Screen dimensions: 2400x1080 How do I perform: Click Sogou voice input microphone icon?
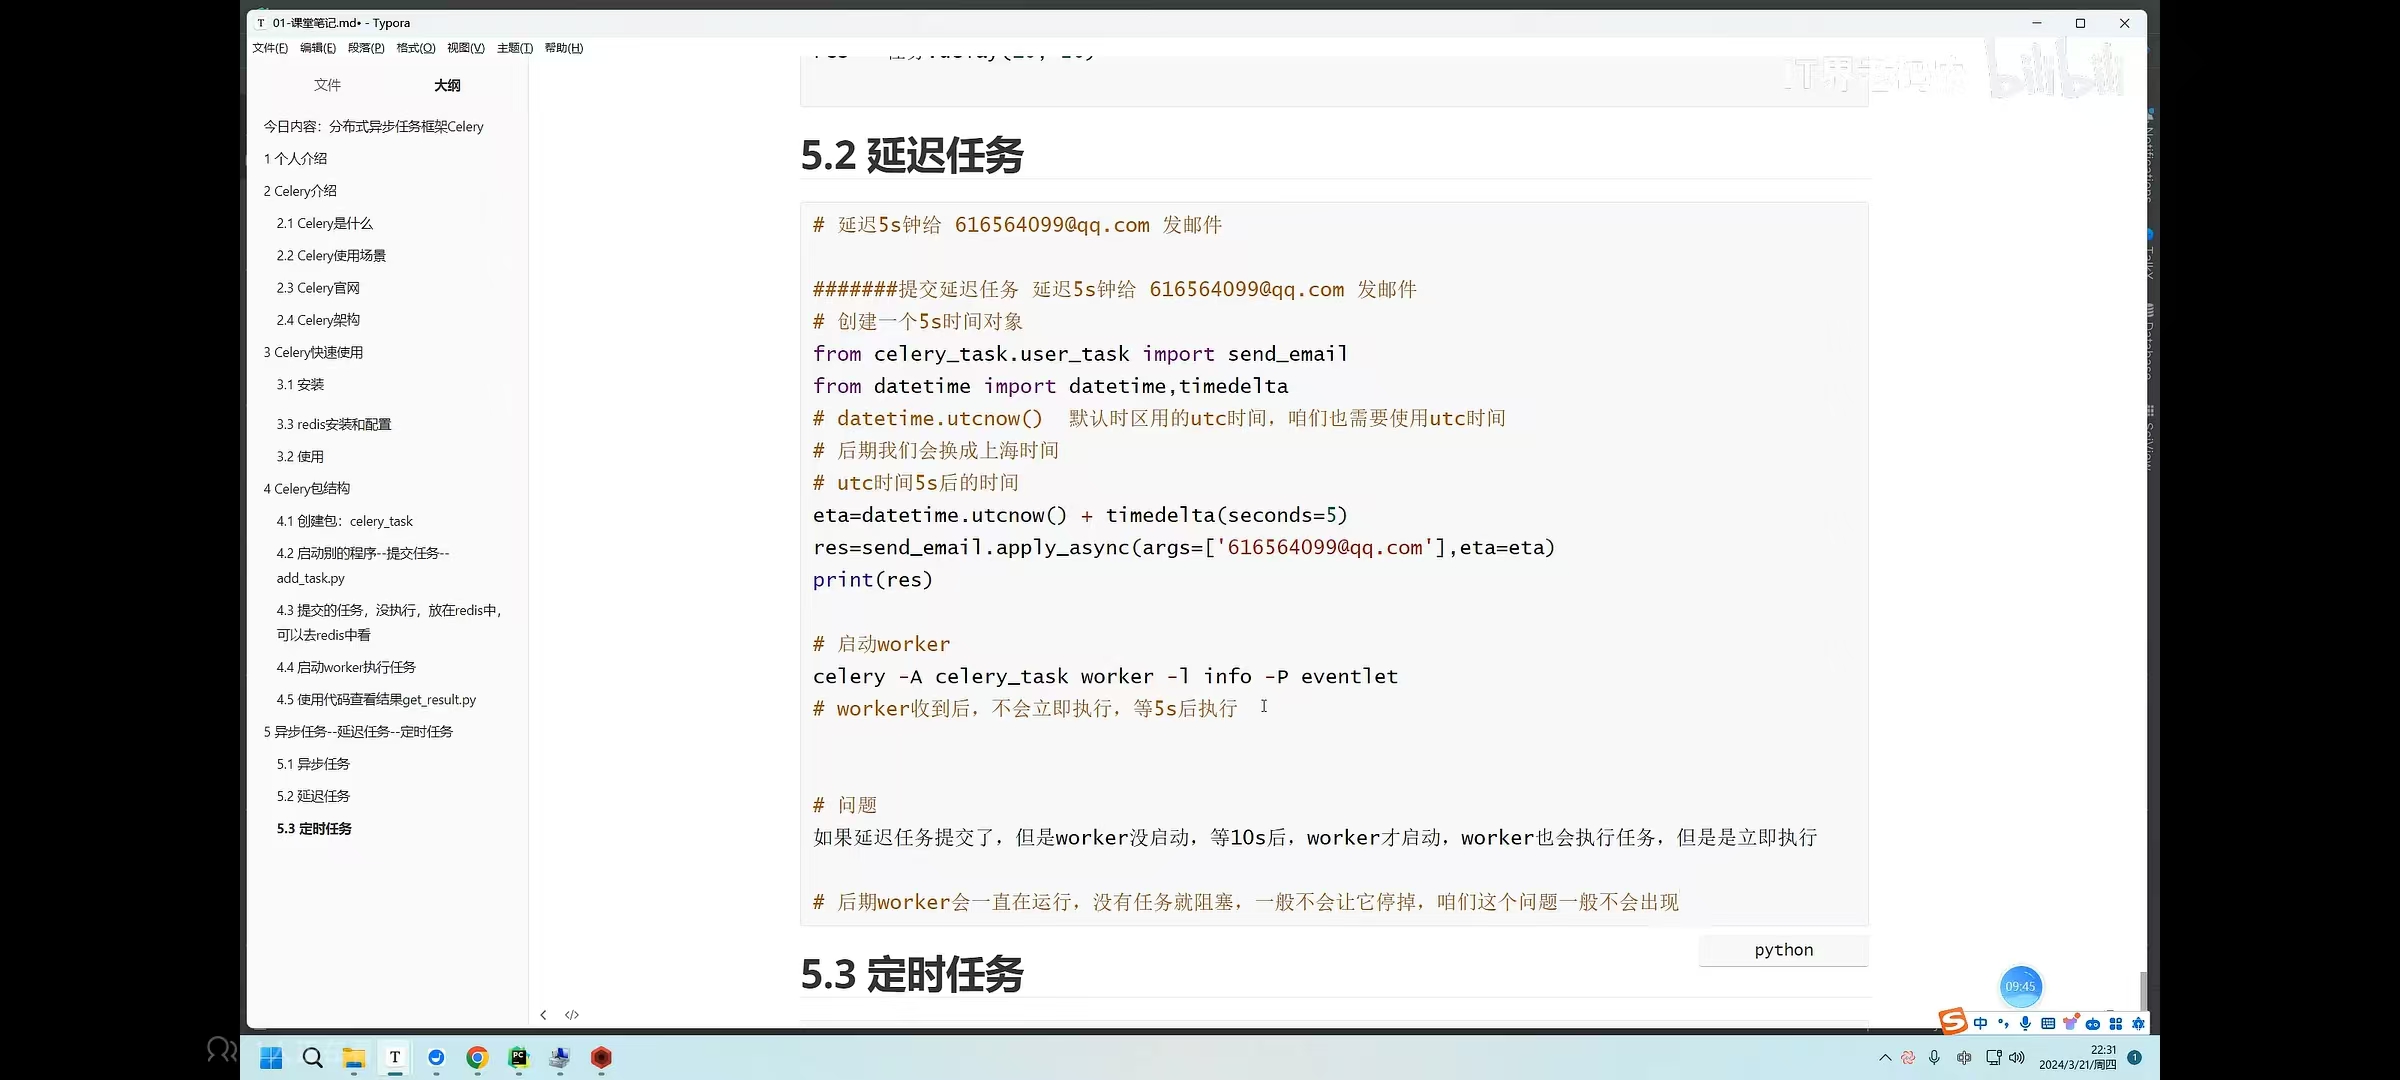click(2025, 1023)
